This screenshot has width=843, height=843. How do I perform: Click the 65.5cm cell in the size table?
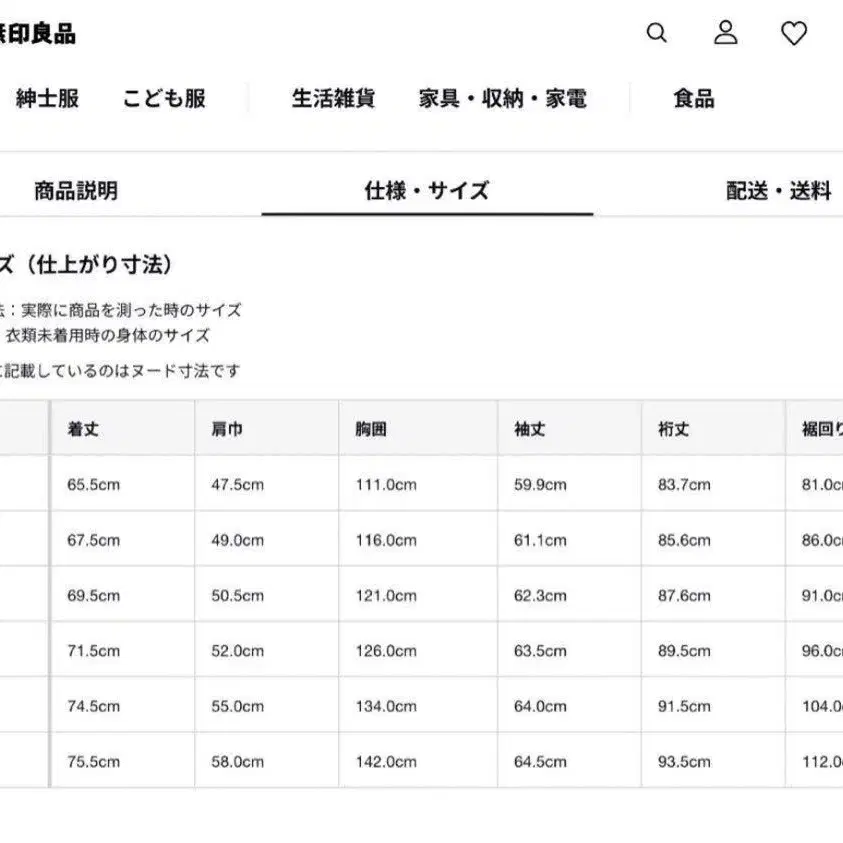tap(94, 484)
